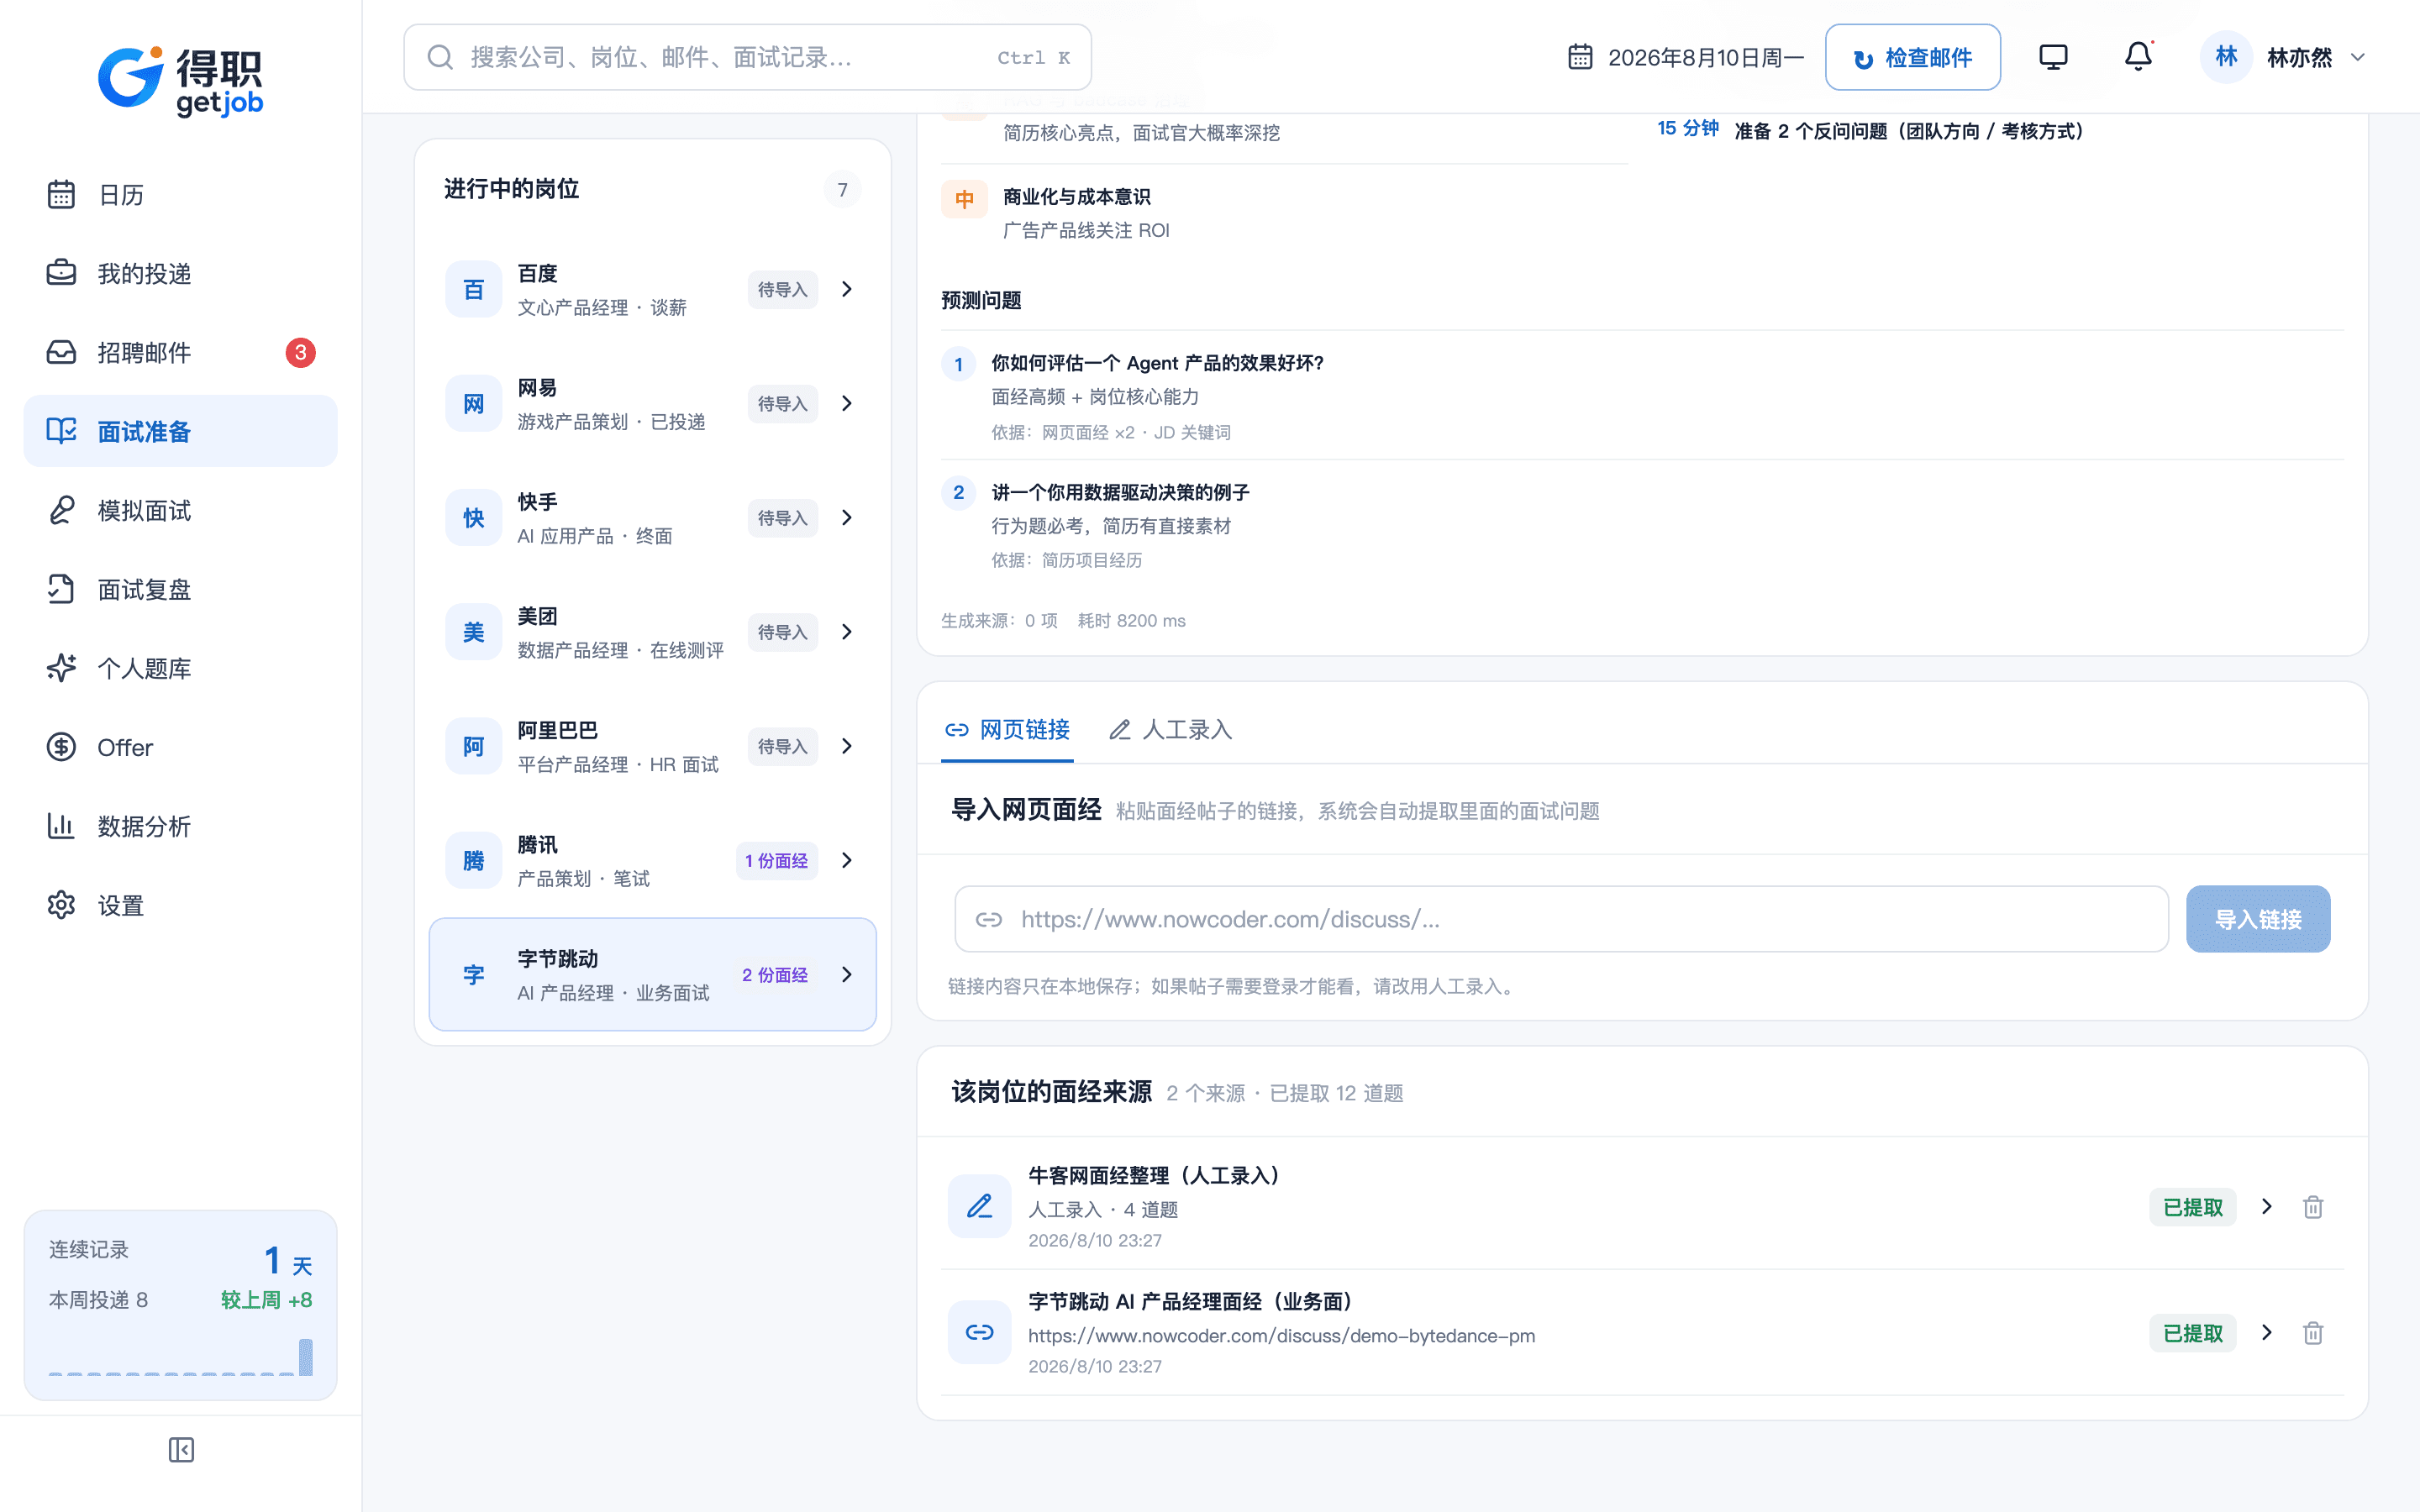This screenshot has height=1512, width=2420.
Task: Open 数据分析 analytics
Action: [180, 826]
